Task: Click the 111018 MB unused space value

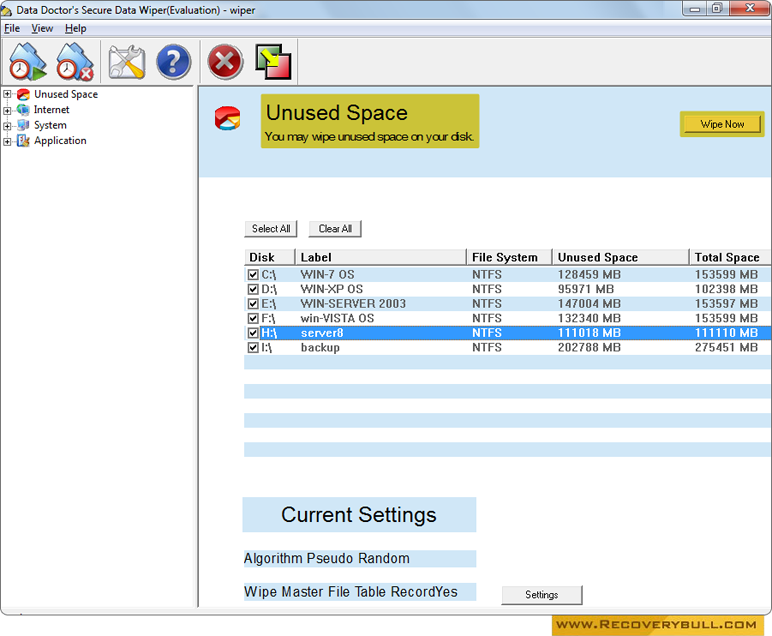Action: (x=589, y=333)
